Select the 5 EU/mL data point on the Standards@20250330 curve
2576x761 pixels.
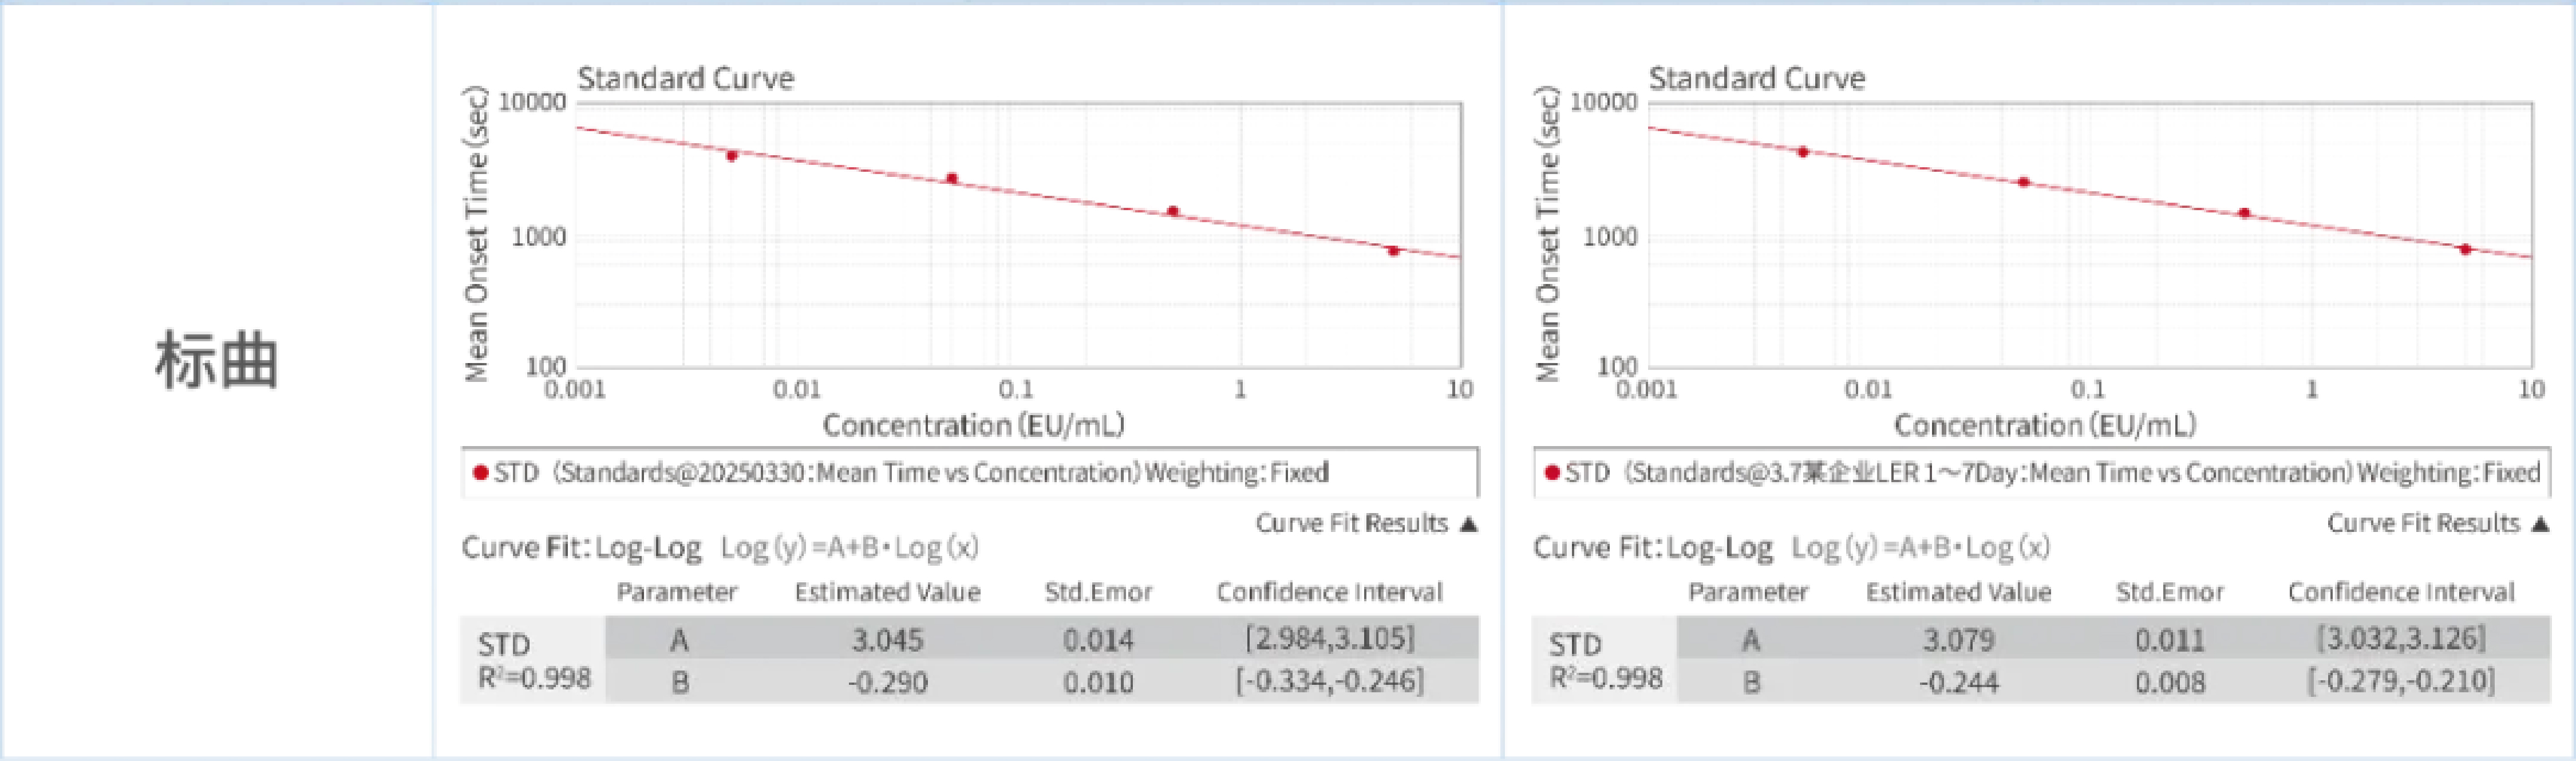tap(1394, 251)
